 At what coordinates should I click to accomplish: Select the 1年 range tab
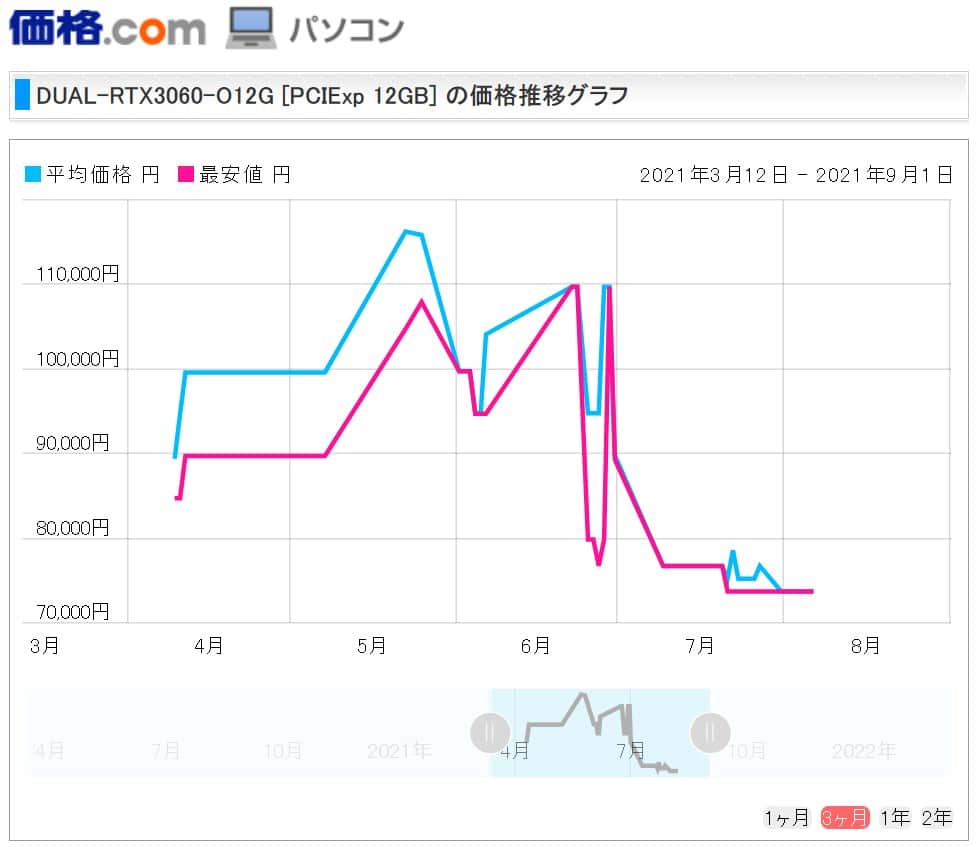coord(894,817)
